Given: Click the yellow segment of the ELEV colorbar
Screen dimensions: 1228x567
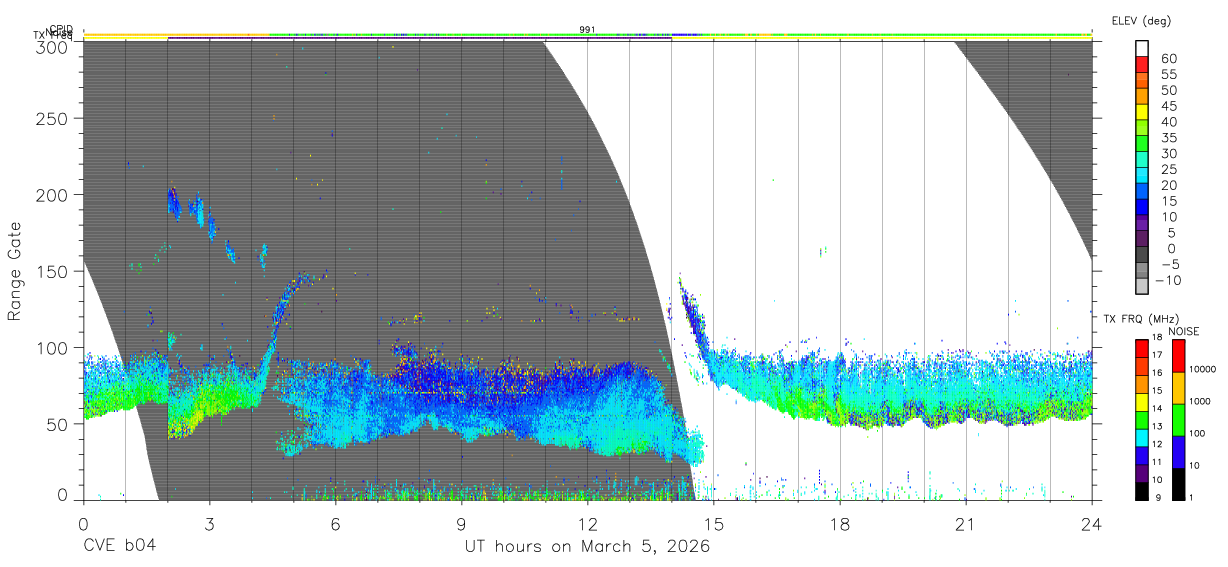Looking at the screenshot, I should (x=1142, y=112).
